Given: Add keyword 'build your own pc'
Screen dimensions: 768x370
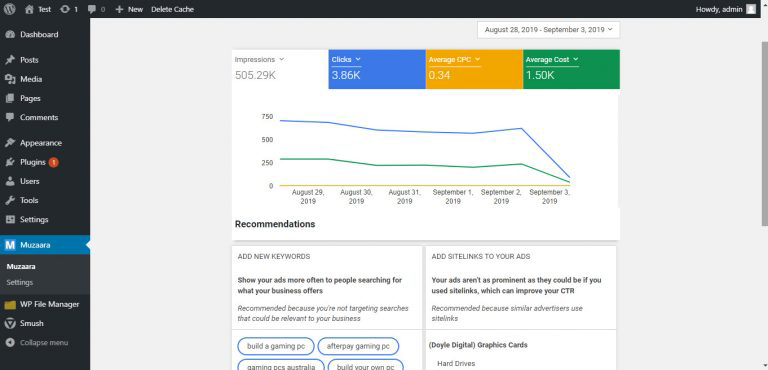Looking at the screenshot, I should (x=366, y=366).
